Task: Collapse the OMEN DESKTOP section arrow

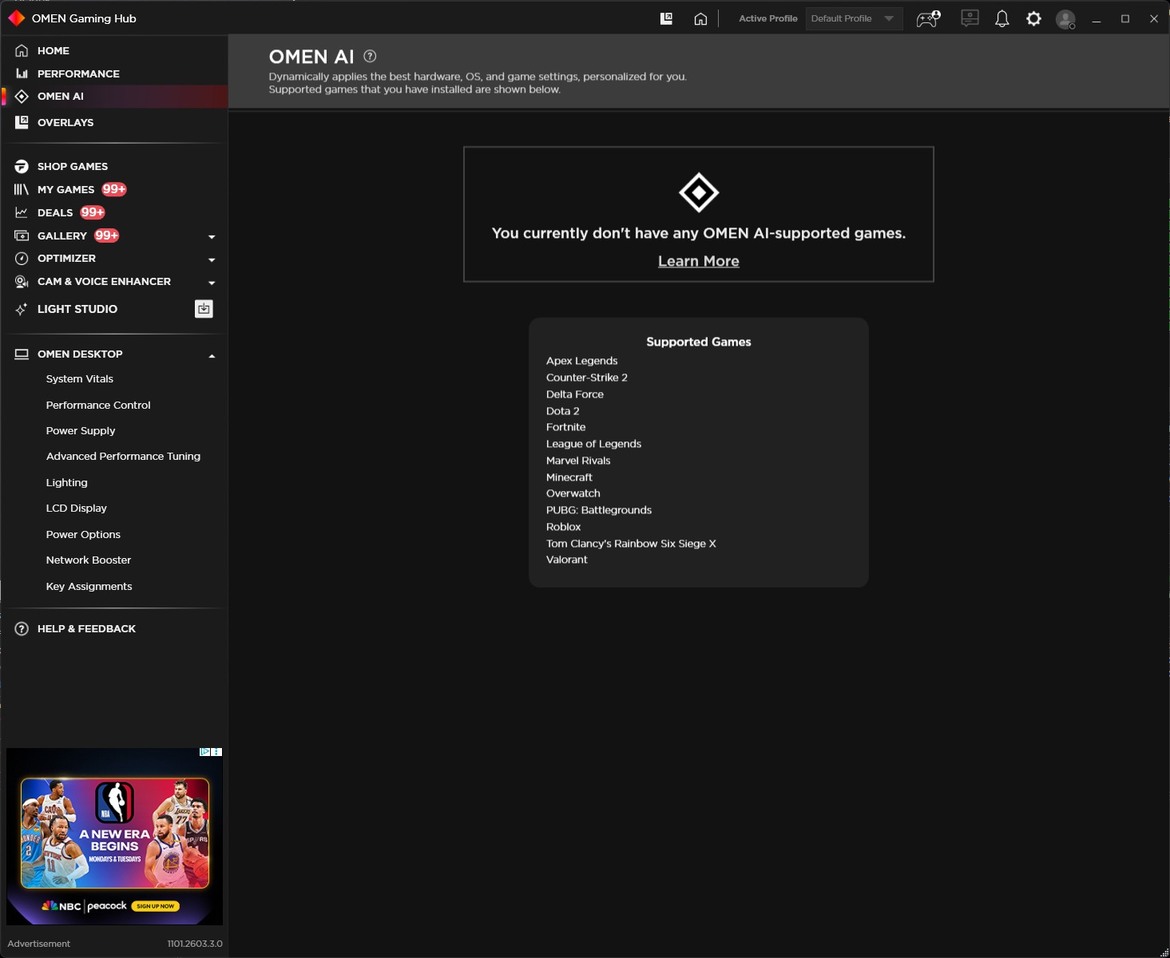Action: (212, 356)
